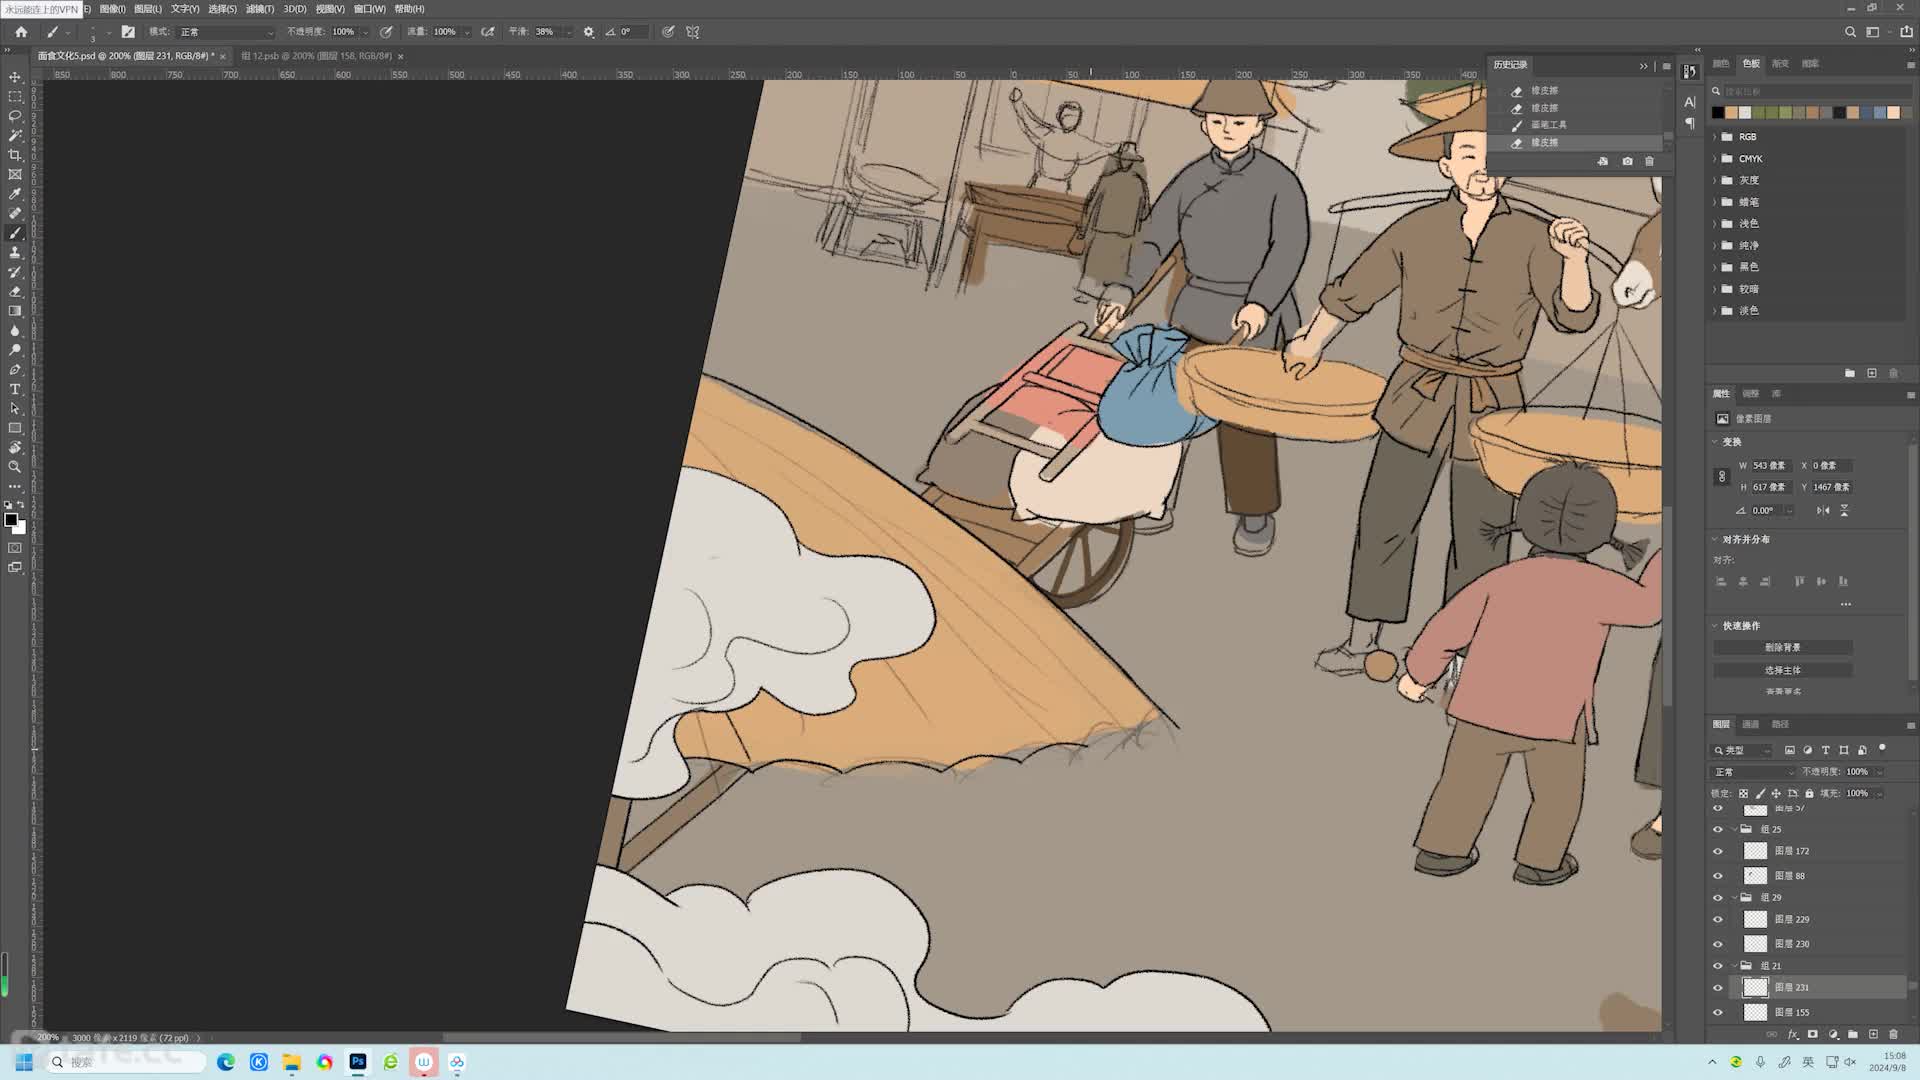Viewport: 1920px width, 1080px height.
Task: Create new document from current history state
Action: coord(1603,161)
